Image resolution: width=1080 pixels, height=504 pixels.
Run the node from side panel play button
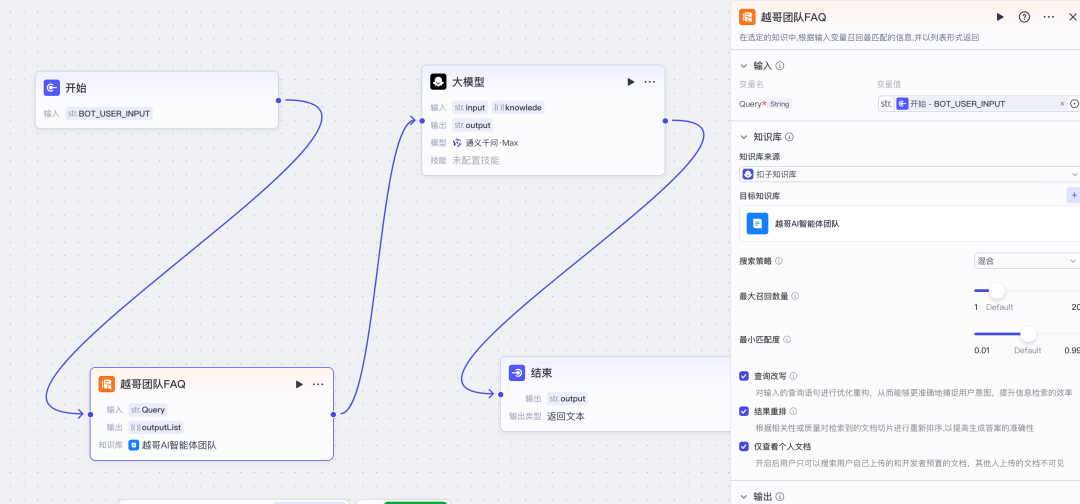(1000, 17)
